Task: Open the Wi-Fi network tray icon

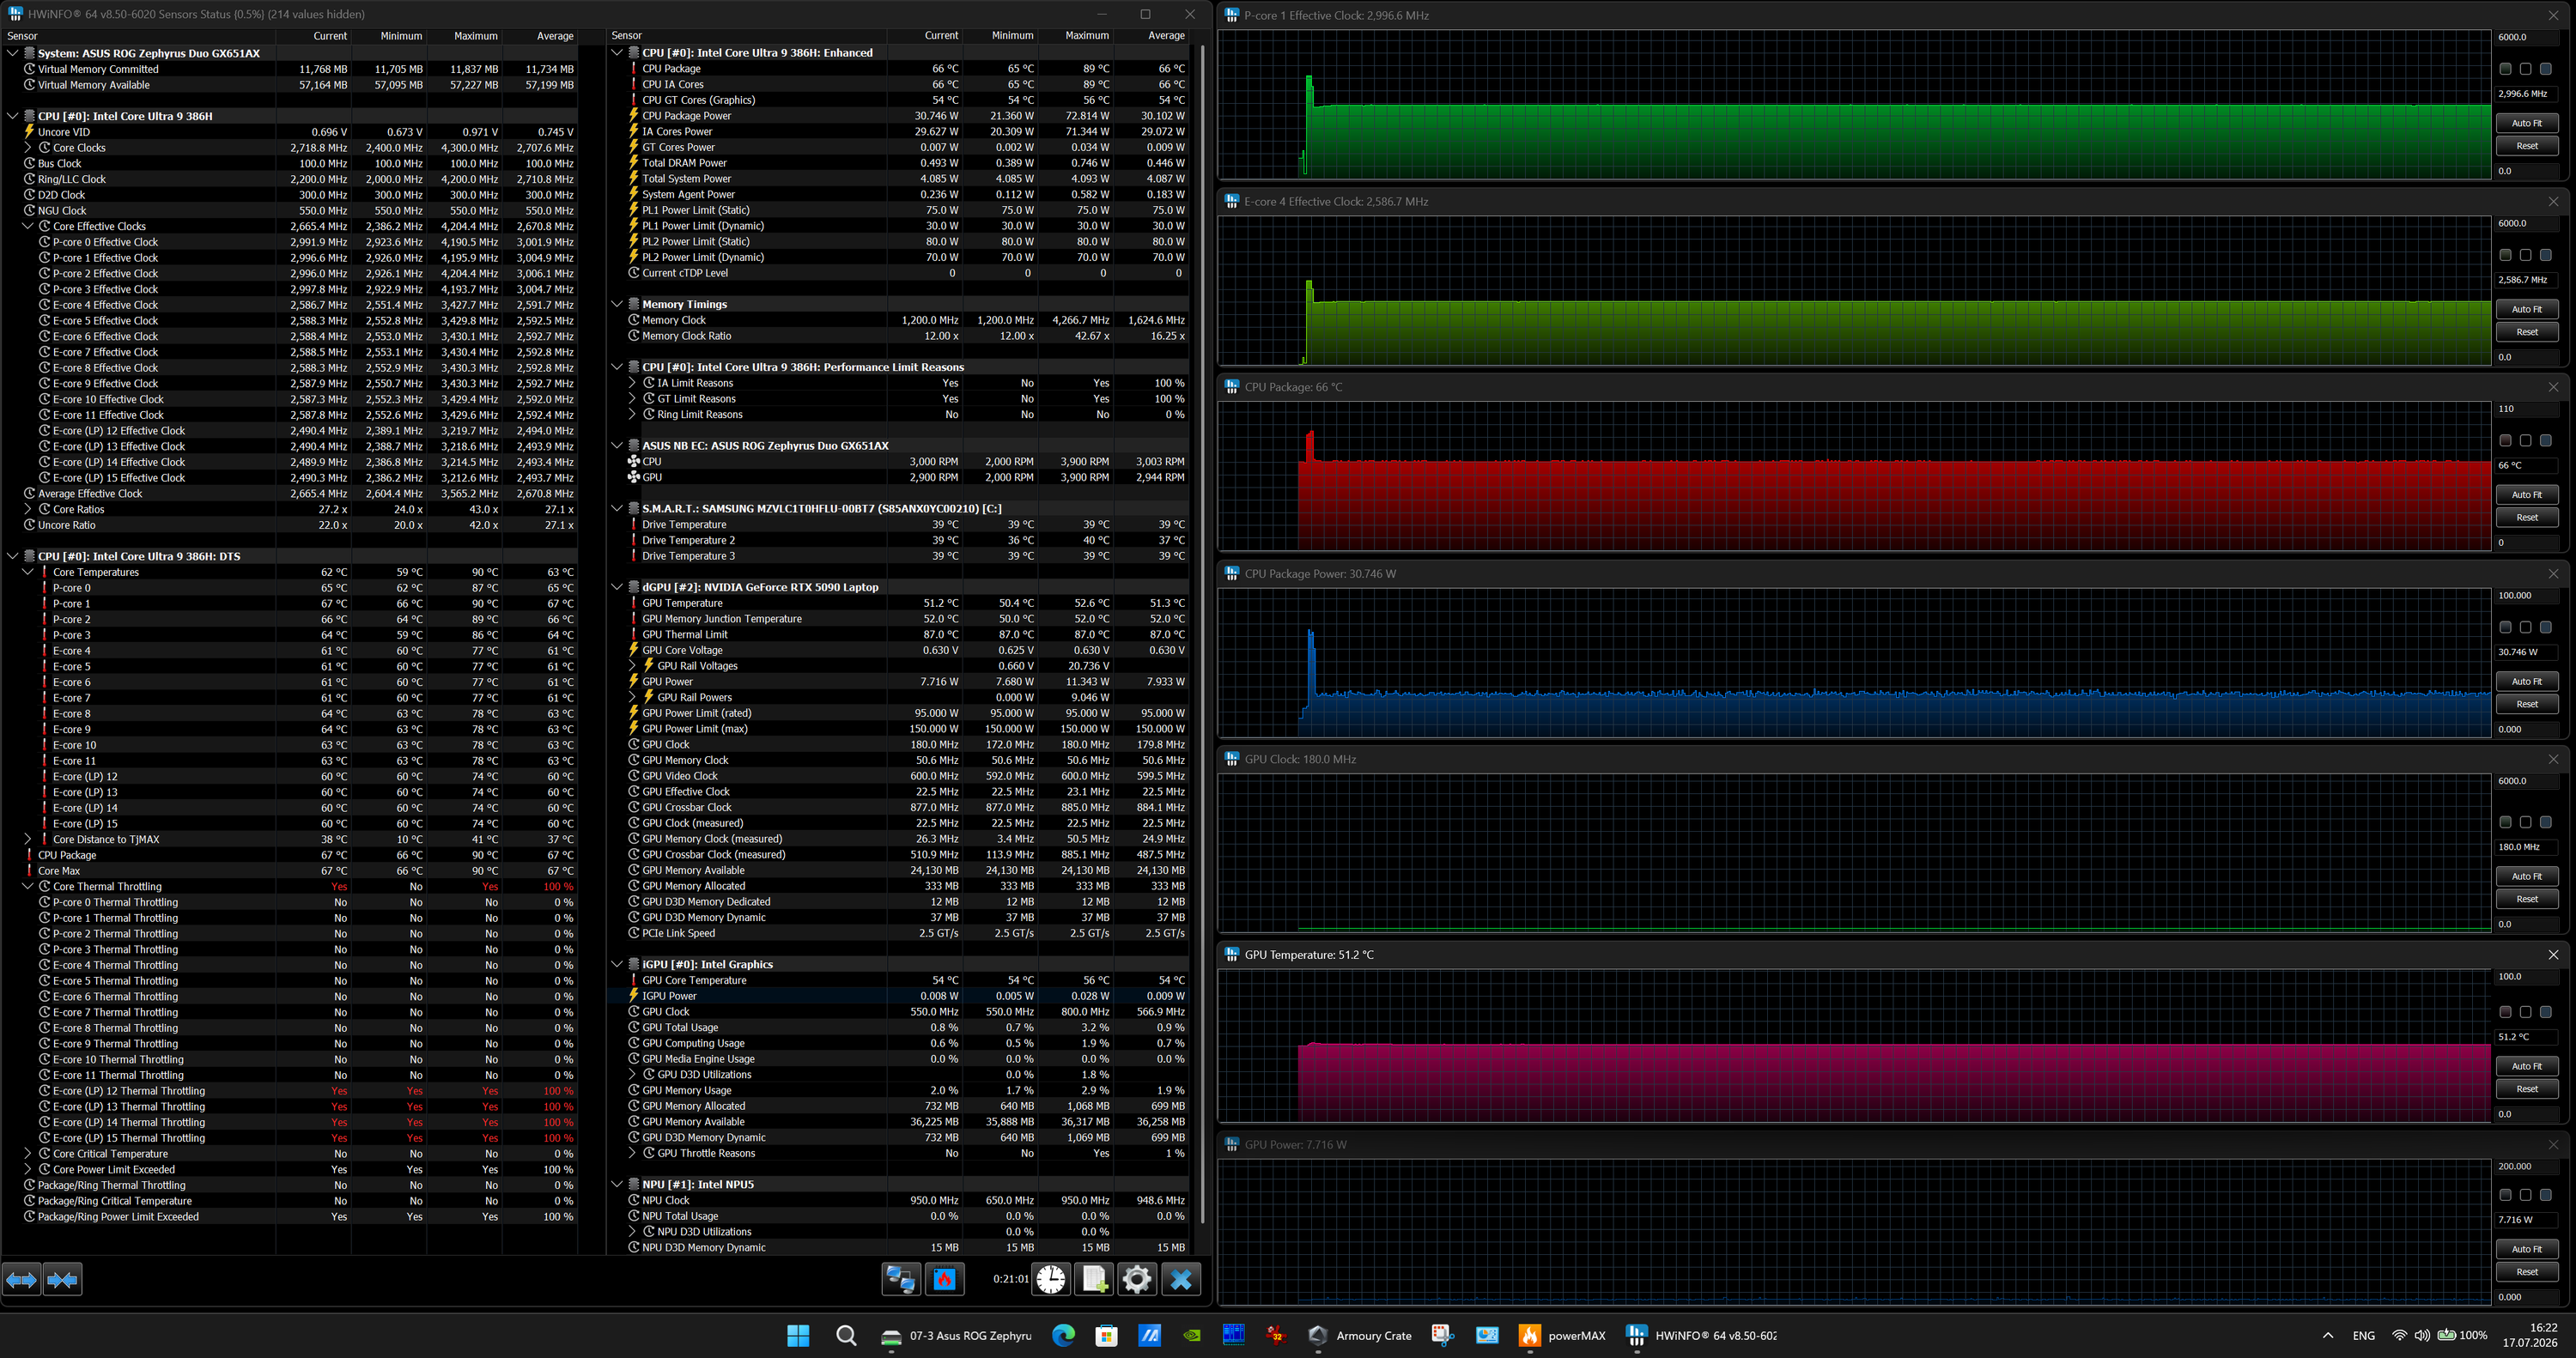Action: [2399, 1336]
